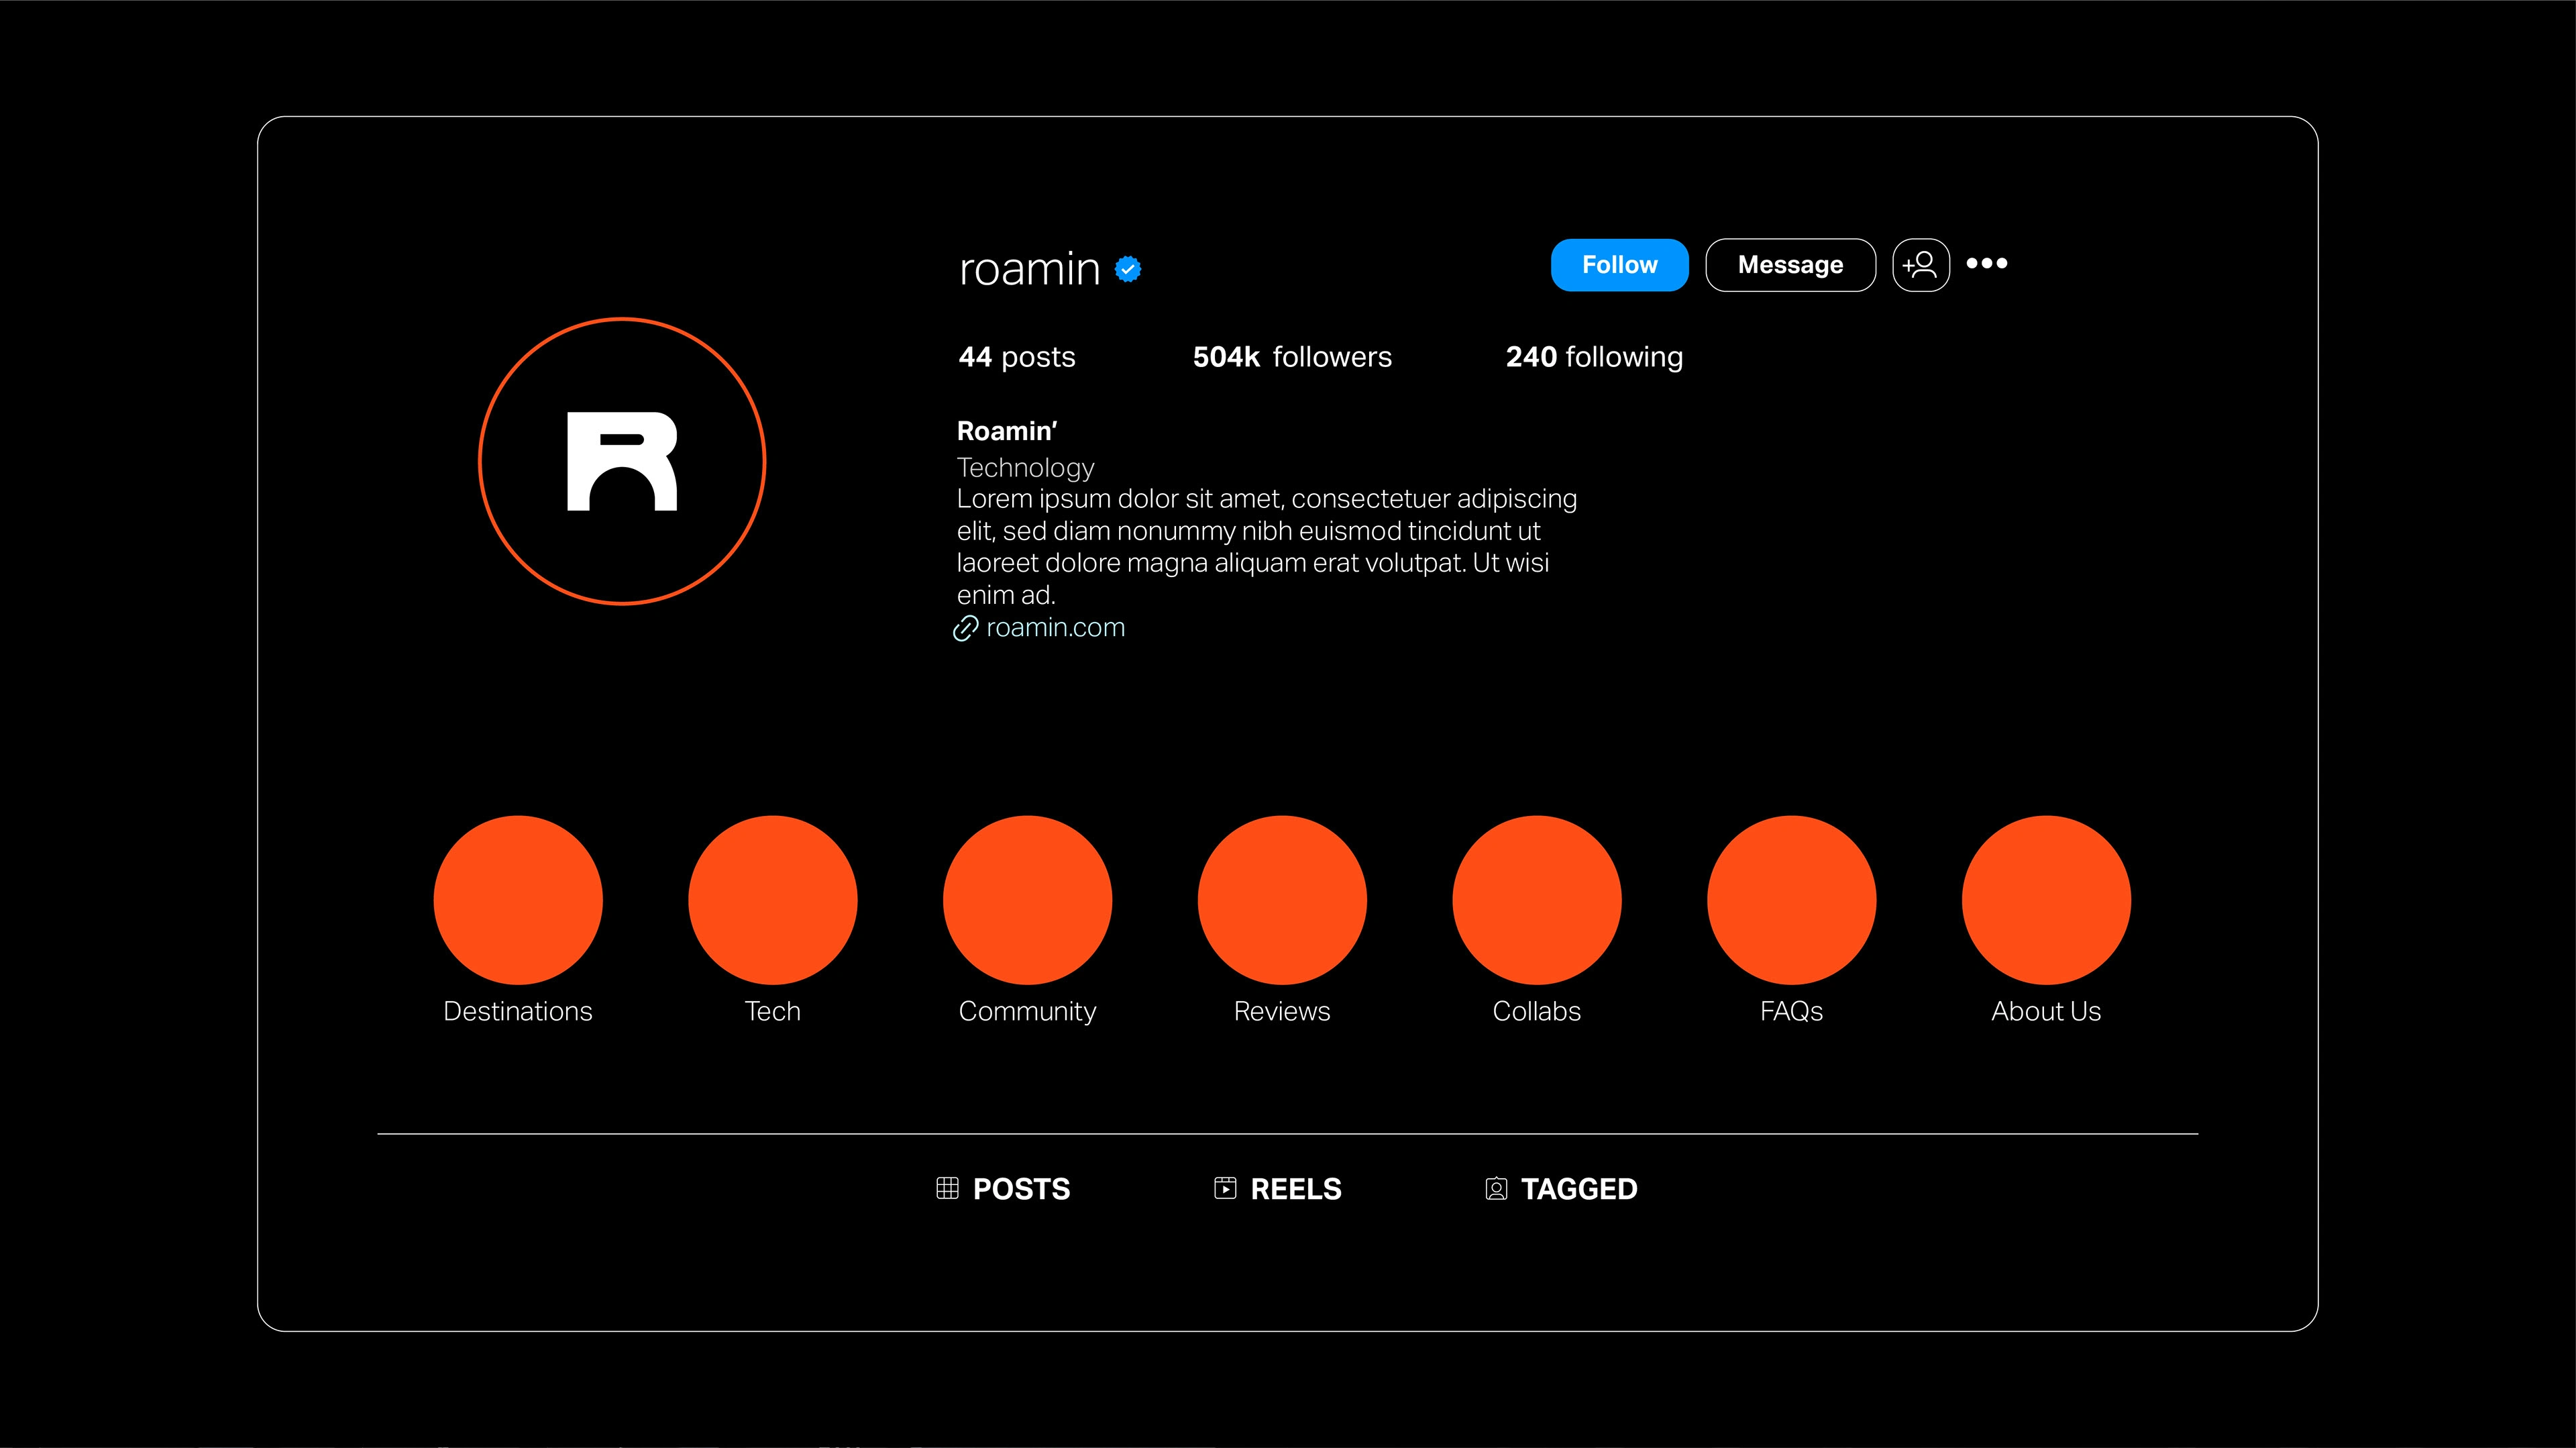Viewport: 2576px width, 1448px height.
Task: Open the Destinations story highlight circle
Action: pos(518,900)
